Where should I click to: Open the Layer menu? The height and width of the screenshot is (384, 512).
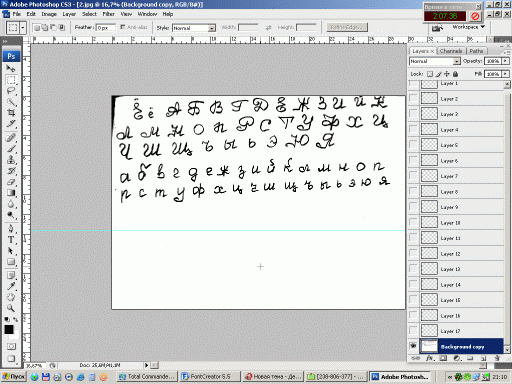coord(69,14)
